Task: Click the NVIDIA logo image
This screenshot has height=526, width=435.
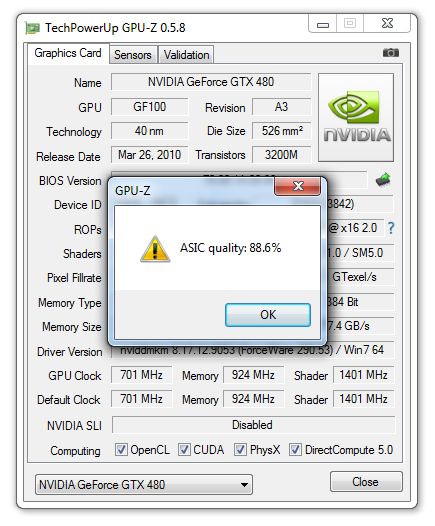Action: [356, 118]
